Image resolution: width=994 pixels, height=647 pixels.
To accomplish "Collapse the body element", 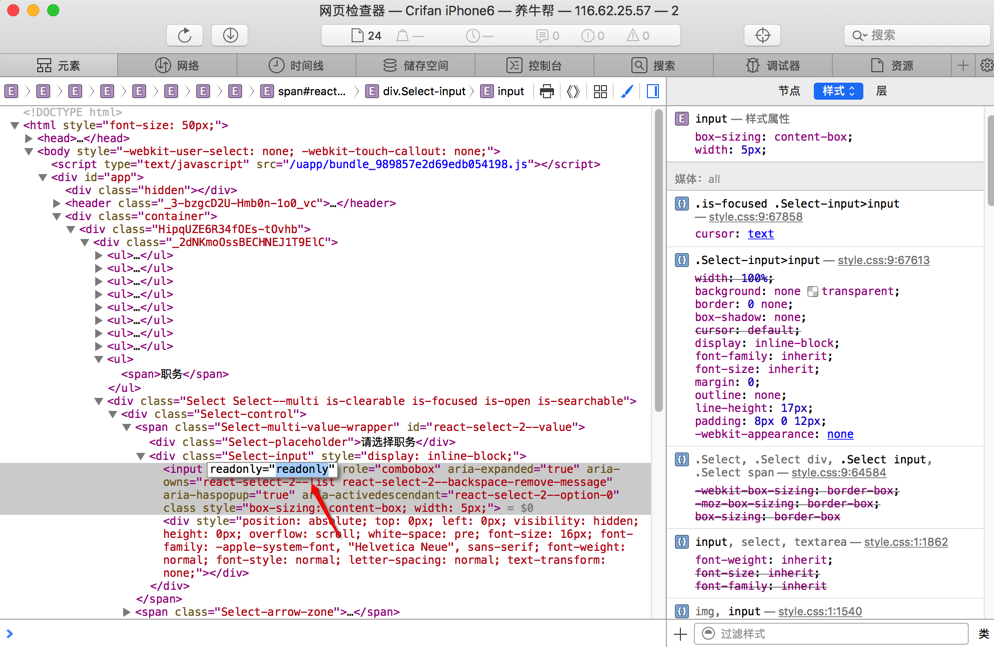I will [28, 151].
